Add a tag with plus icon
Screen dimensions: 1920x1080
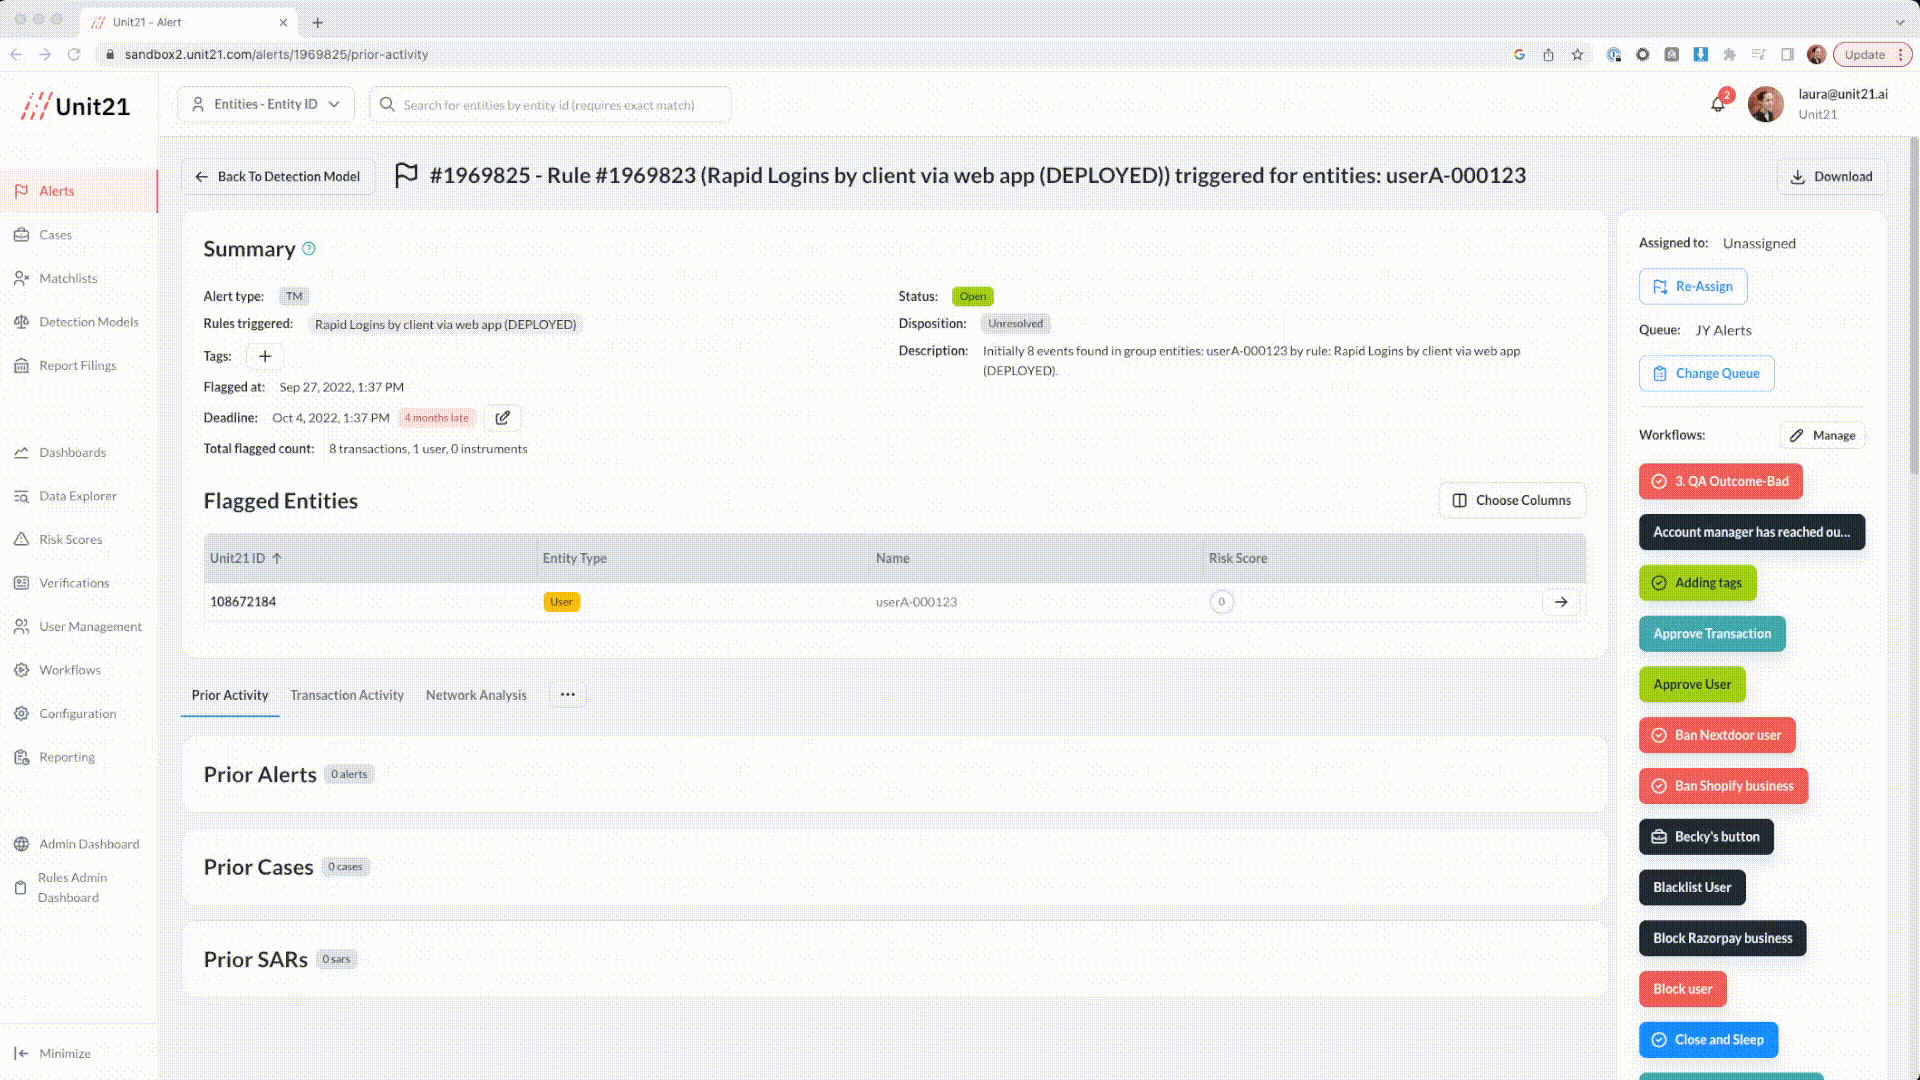click(x=265, y=356)
